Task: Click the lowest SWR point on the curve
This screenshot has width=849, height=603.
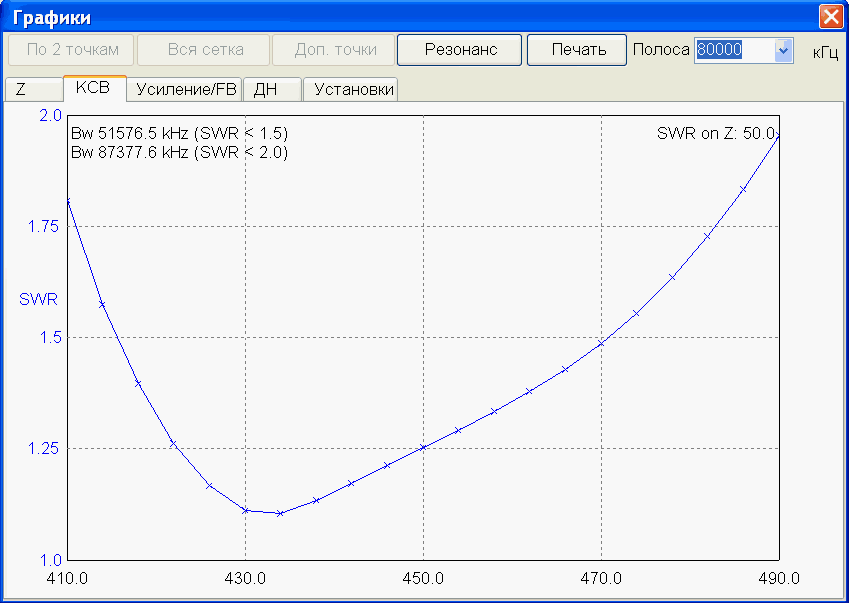Action: [281, 513]
